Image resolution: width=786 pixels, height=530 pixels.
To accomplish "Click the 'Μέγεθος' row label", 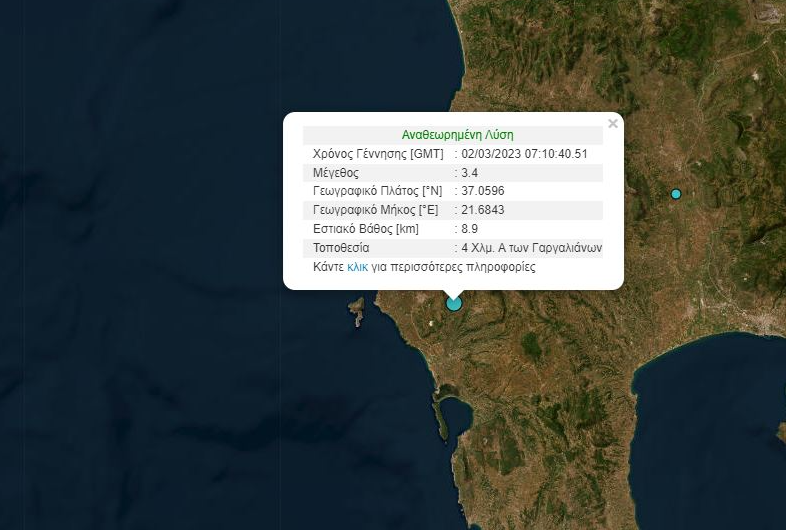I will [335, 173].
